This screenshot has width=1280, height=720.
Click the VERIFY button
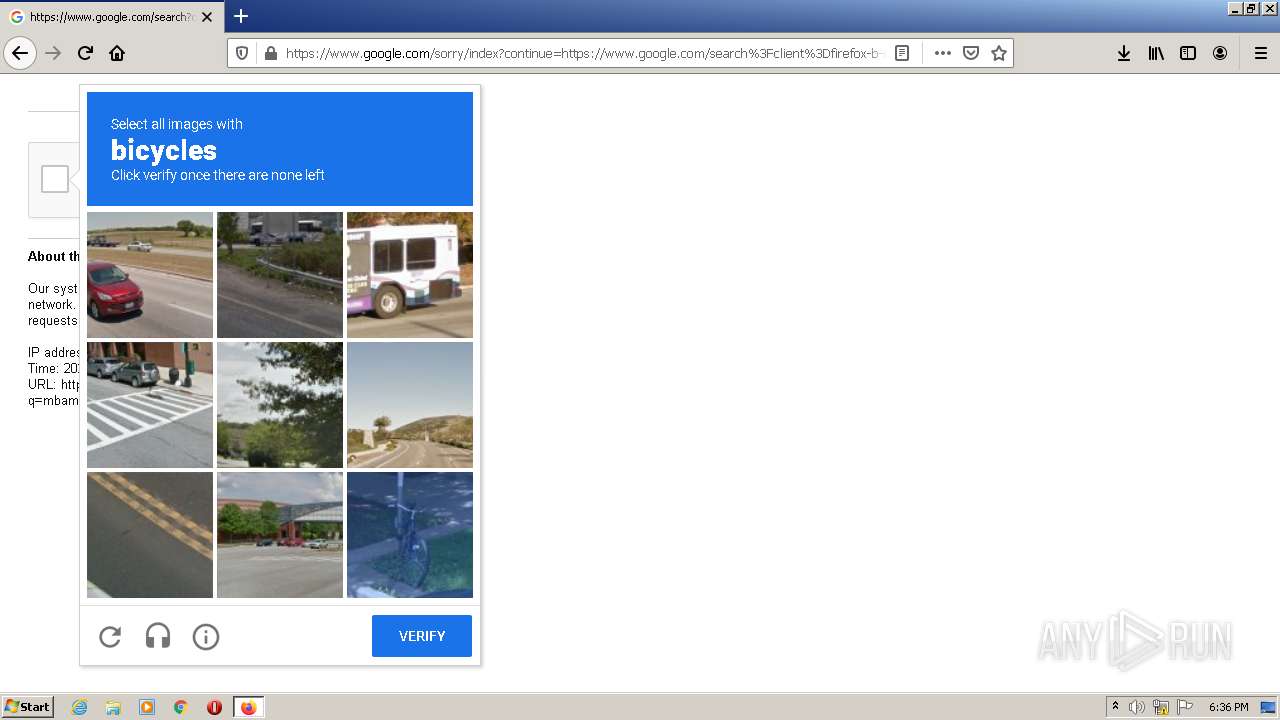tap(422, 636)
